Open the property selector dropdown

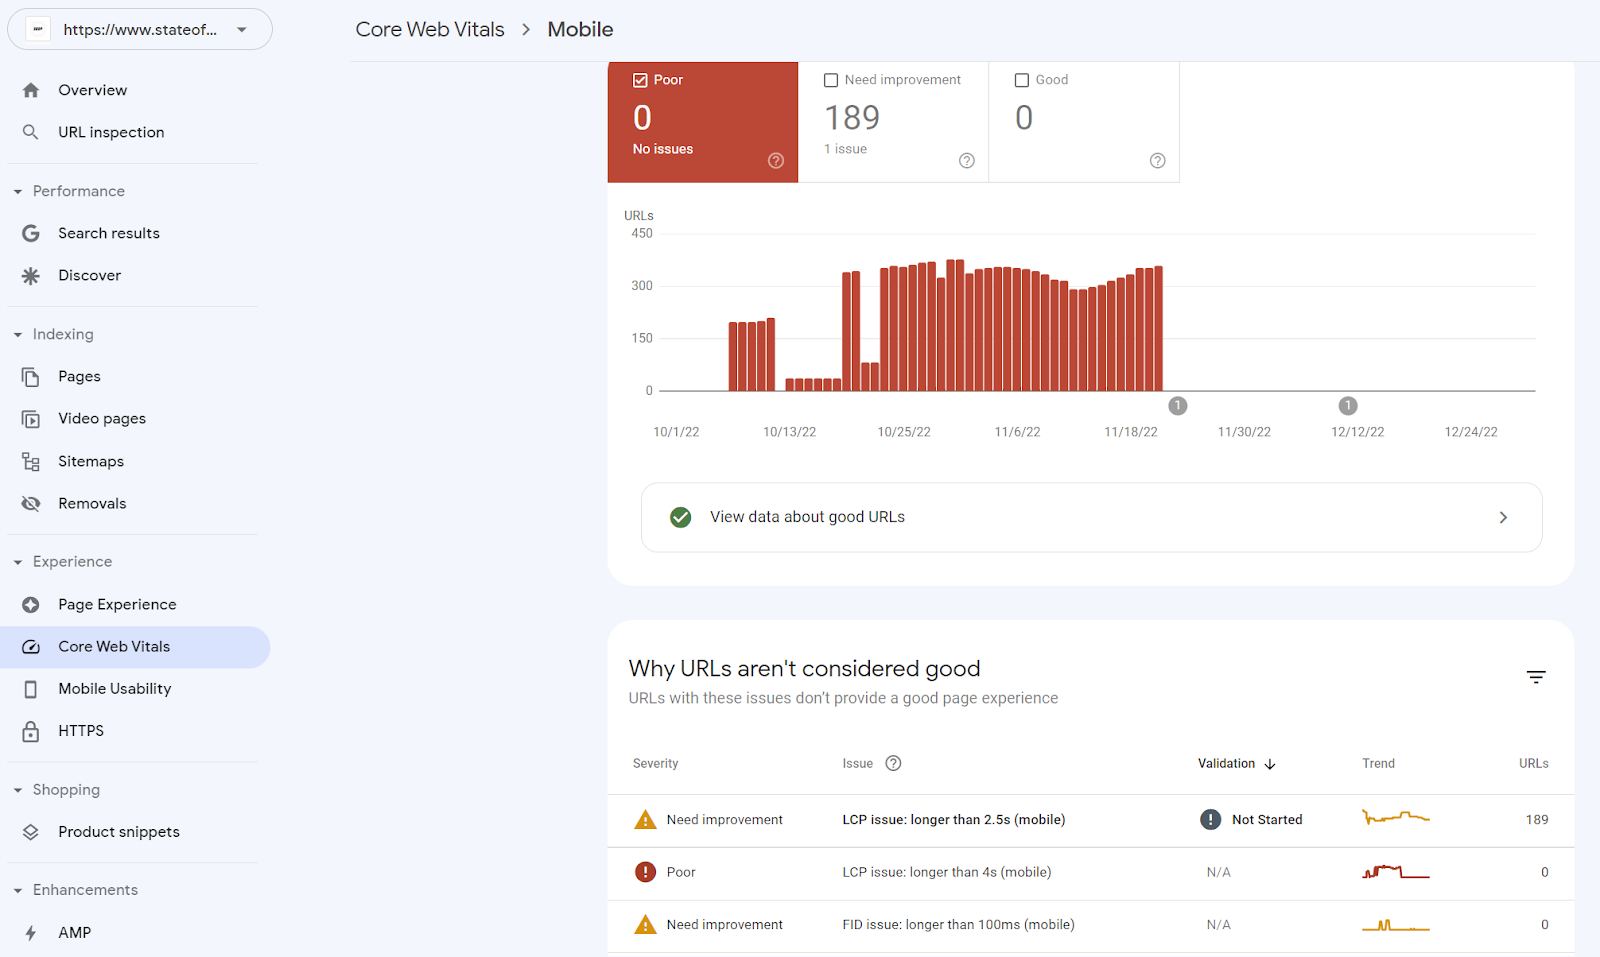click(240, 29)
